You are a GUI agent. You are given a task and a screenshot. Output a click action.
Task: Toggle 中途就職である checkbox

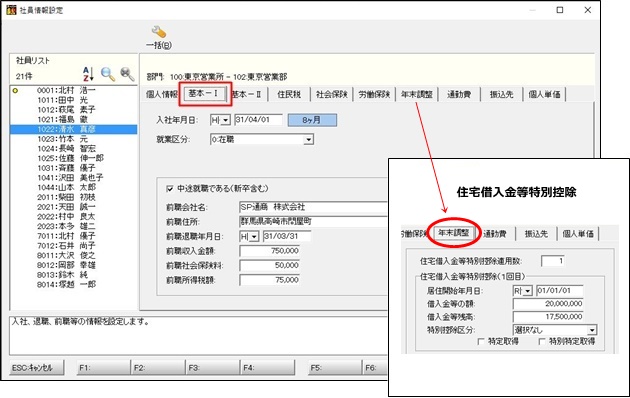click(170, 188)
